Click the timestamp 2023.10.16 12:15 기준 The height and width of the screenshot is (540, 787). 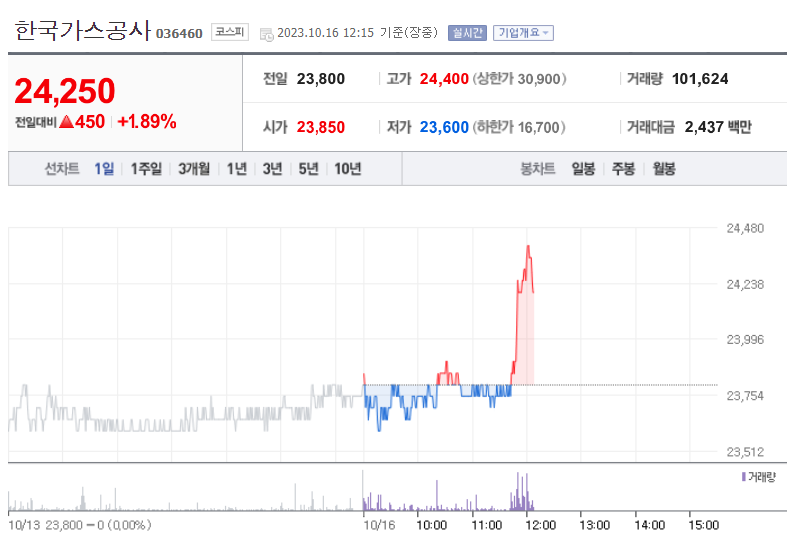(x=357, y=33)
